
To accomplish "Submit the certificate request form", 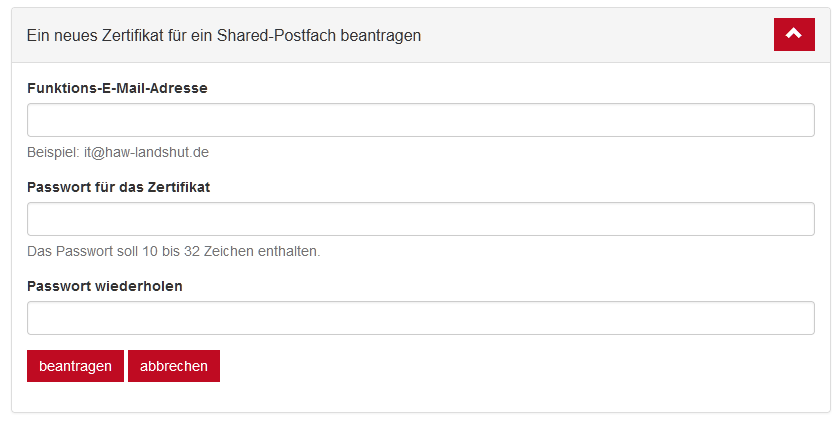I will tap(75, 366).
